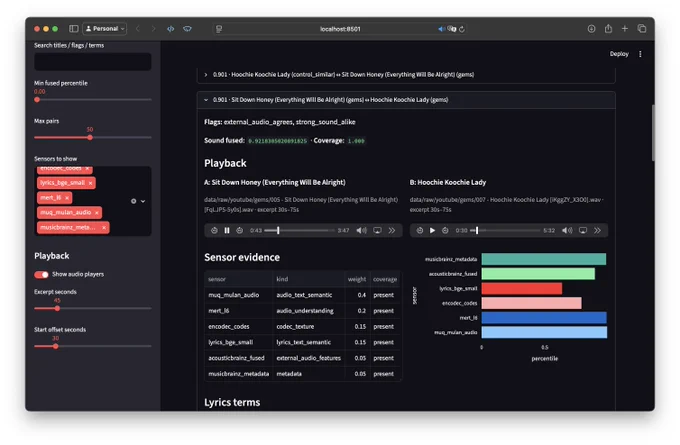This screenshot has height=445, width=680.
Task: Open a new tab with plus icon
Action: point(624,29)
